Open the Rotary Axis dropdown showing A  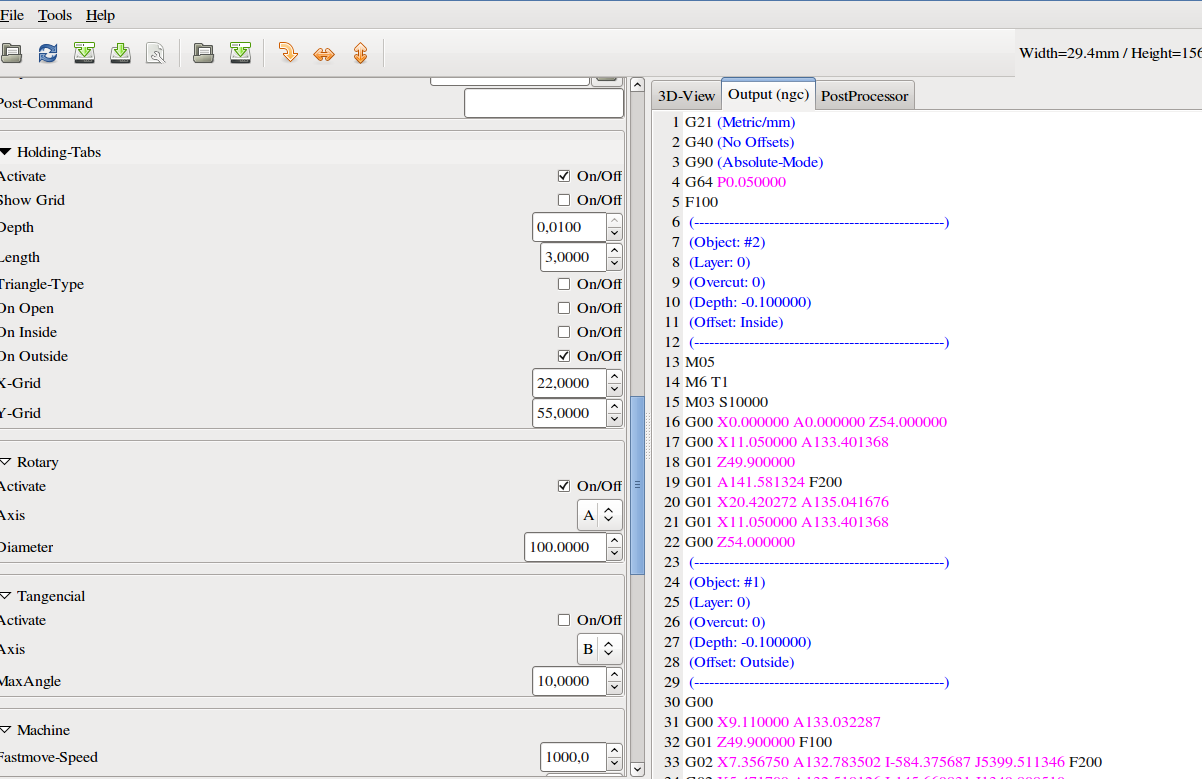(600, 515)
